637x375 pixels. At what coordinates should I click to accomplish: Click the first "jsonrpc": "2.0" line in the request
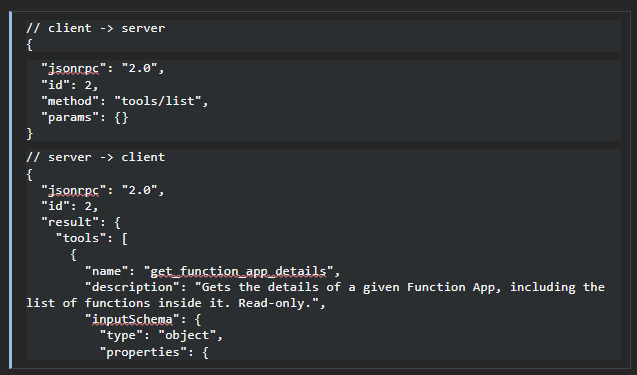click(x=102, y=69)
